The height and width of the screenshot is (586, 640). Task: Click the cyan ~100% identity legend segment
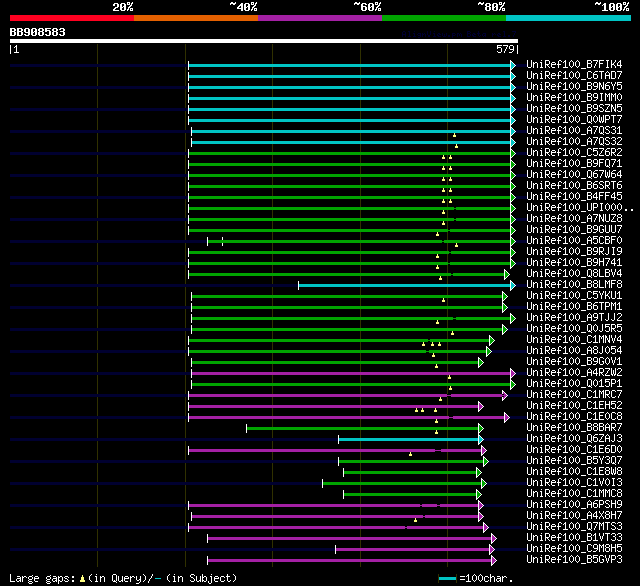point(569,18)
